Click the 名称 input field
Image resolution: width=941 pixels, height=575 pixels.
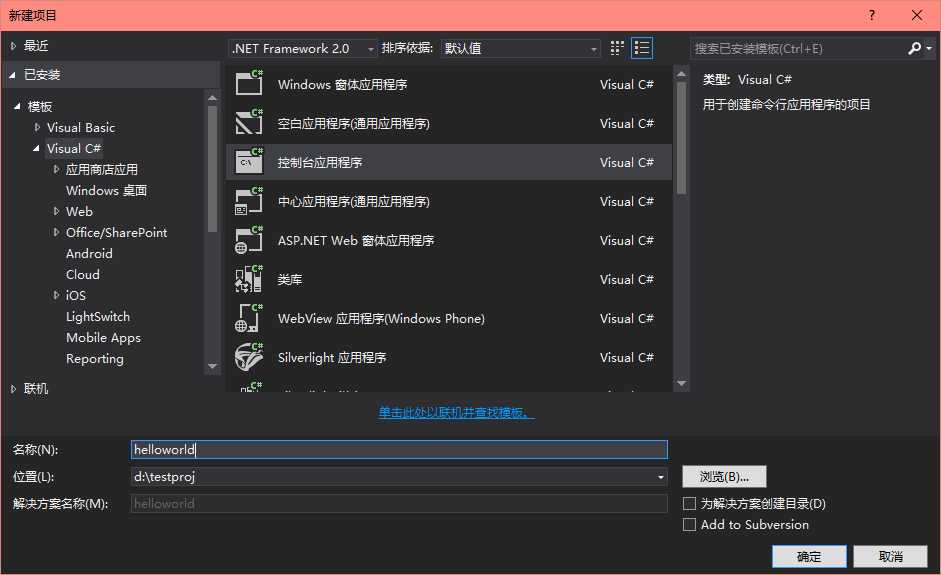click(399, 450)
